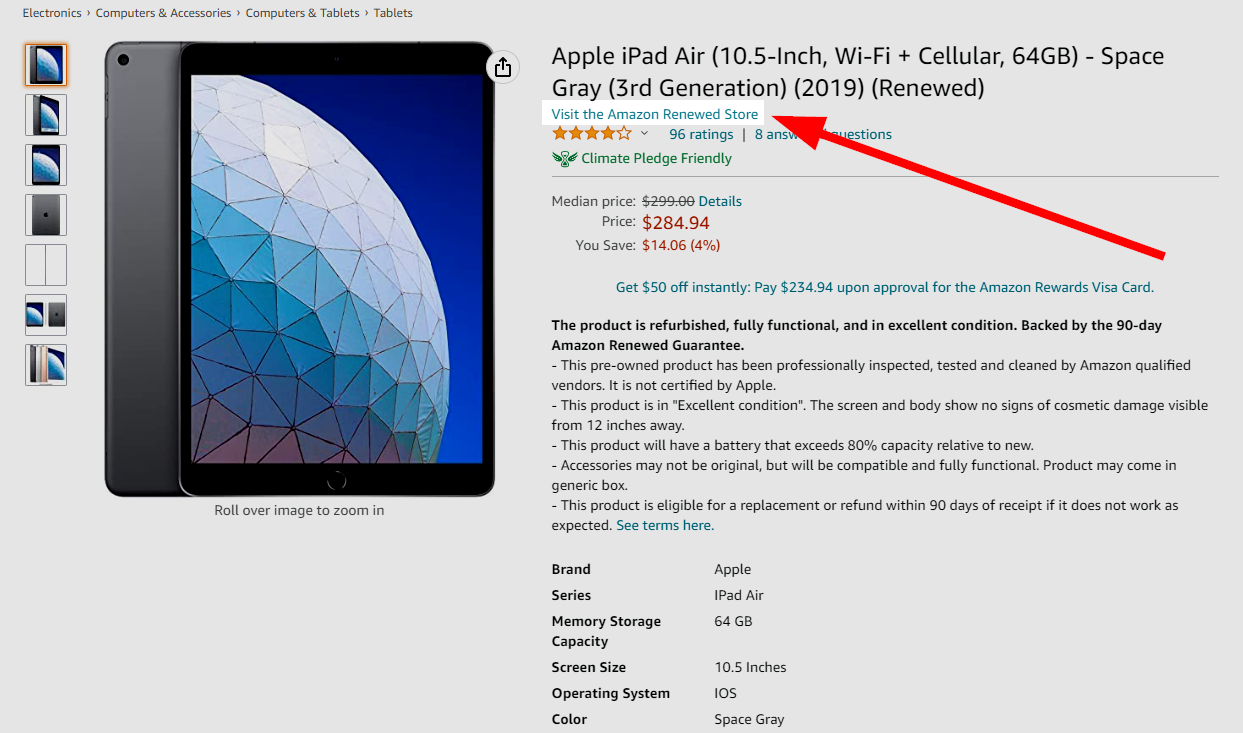
Task: Expand the star ratings dropdown chevron
Action: [x=644, y=134]
